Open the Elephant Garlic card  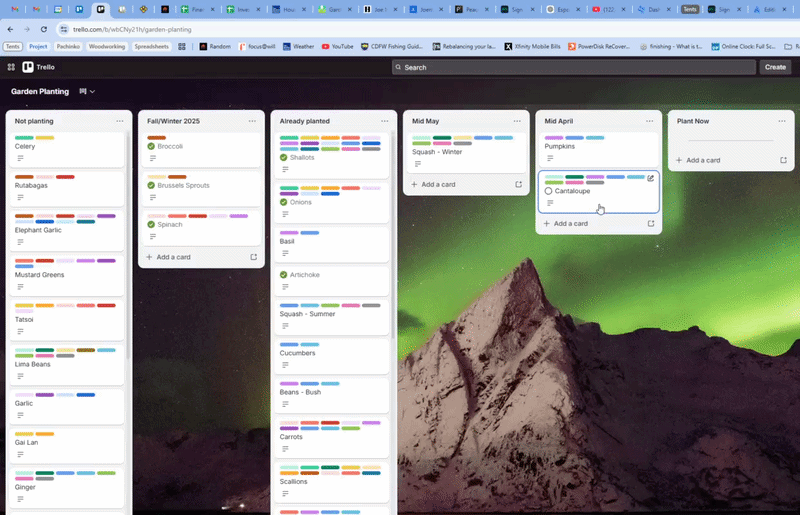click(67, 230)
